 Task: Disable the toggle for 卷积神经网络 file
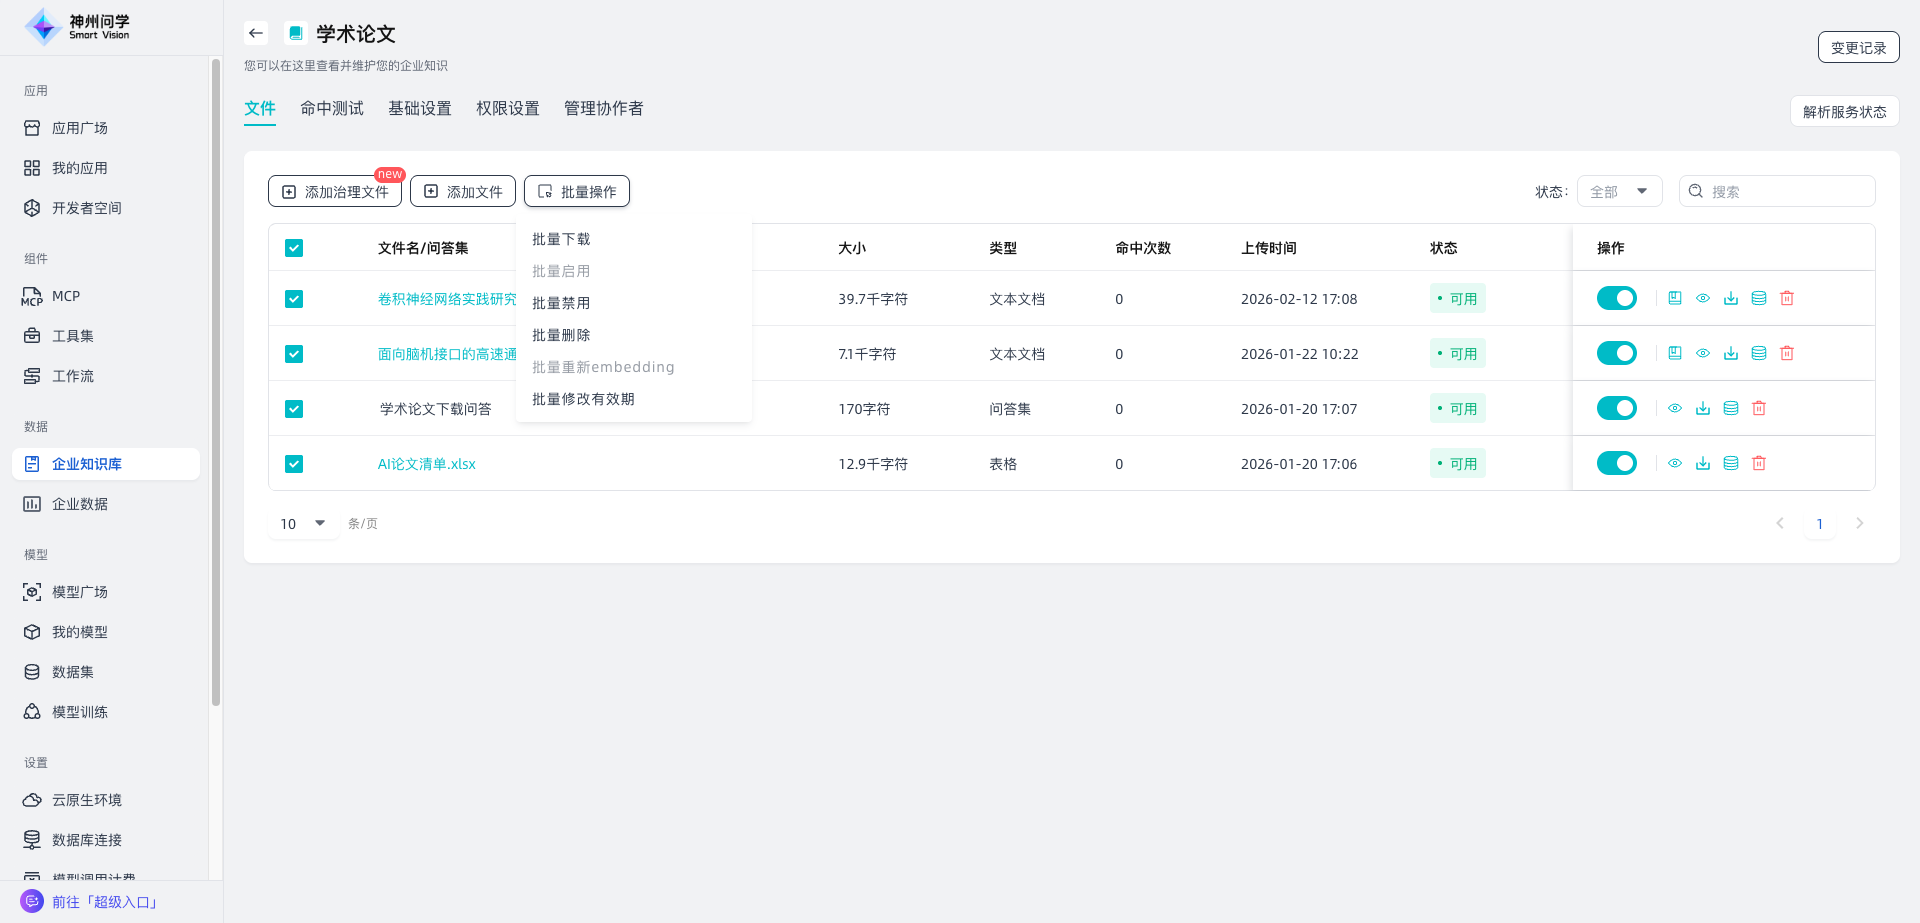[1616, 298]
